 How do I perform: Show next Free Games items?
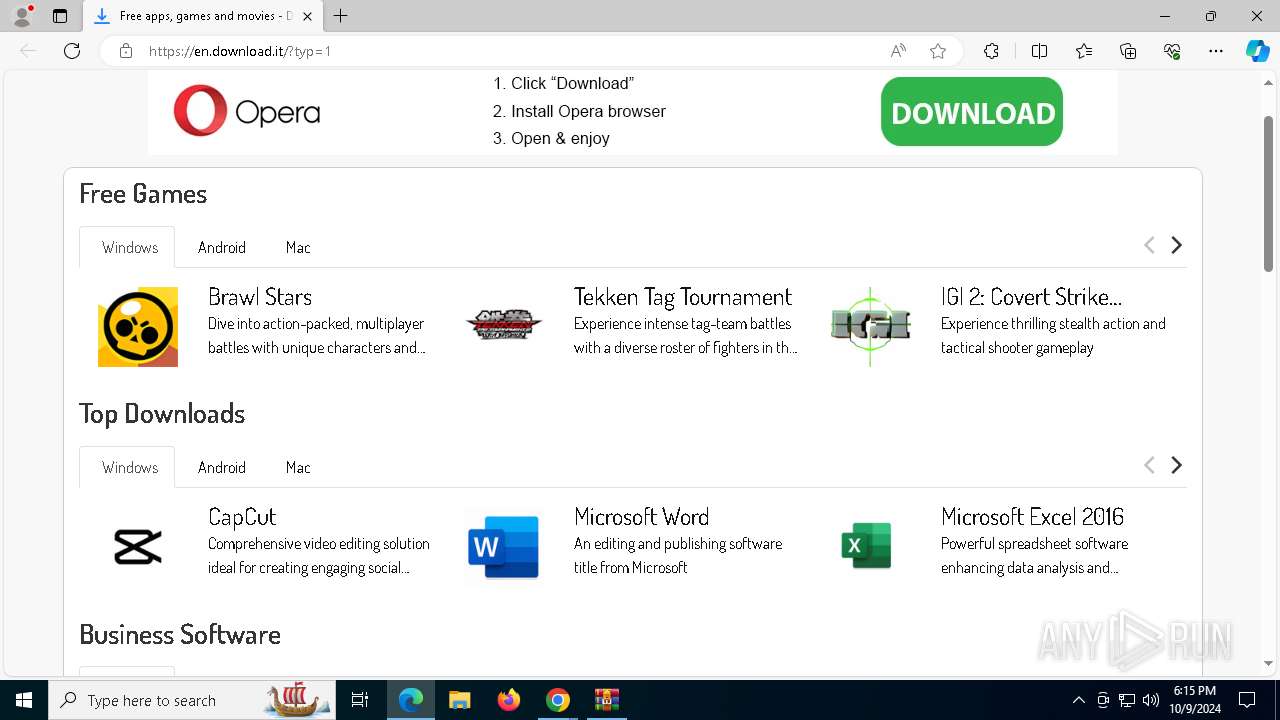[1176, 245]
